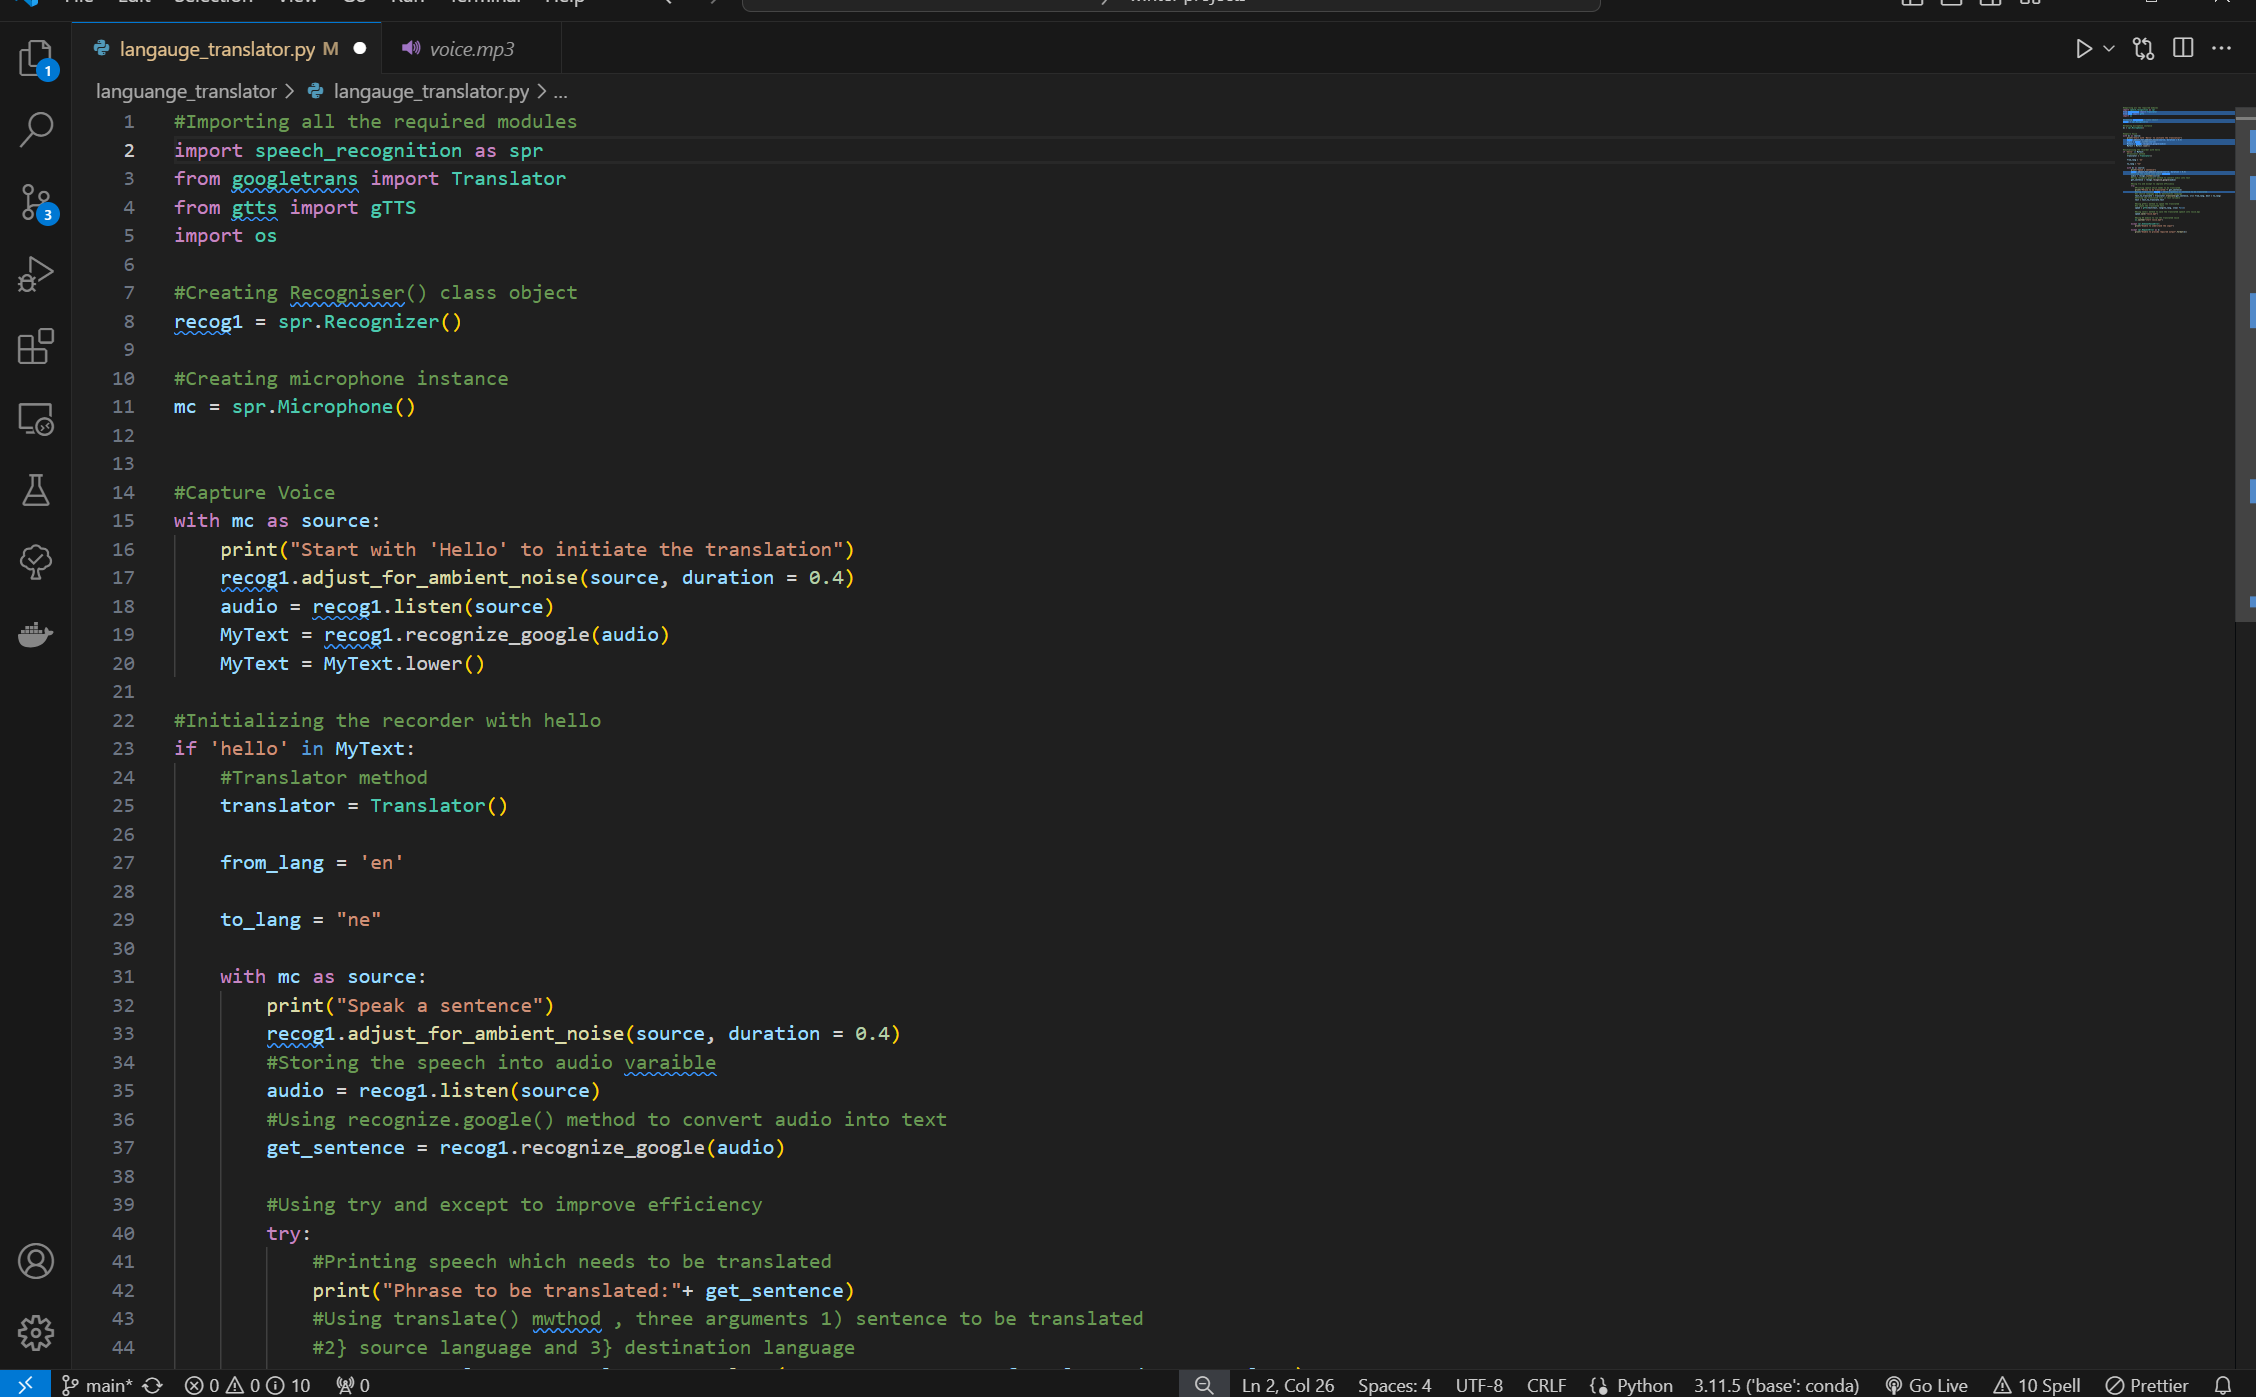Open problems panel from errors and warnings count
2256x1397 pixels.
point(248,1385)
